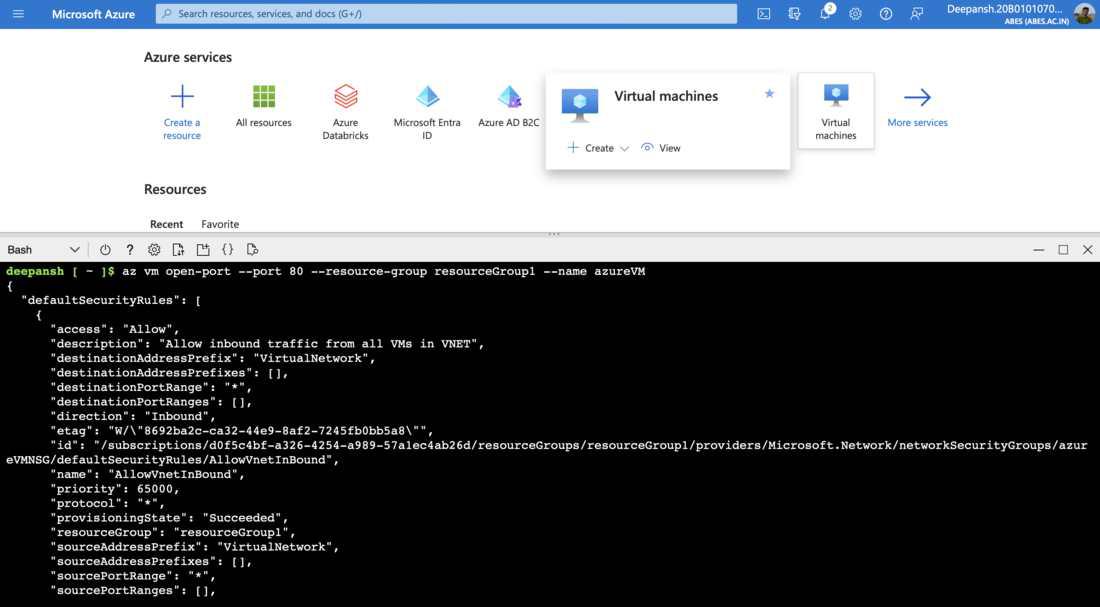Open the More services link text
The height and width of the screenshot is (607, 1100).
pos(918,122)
